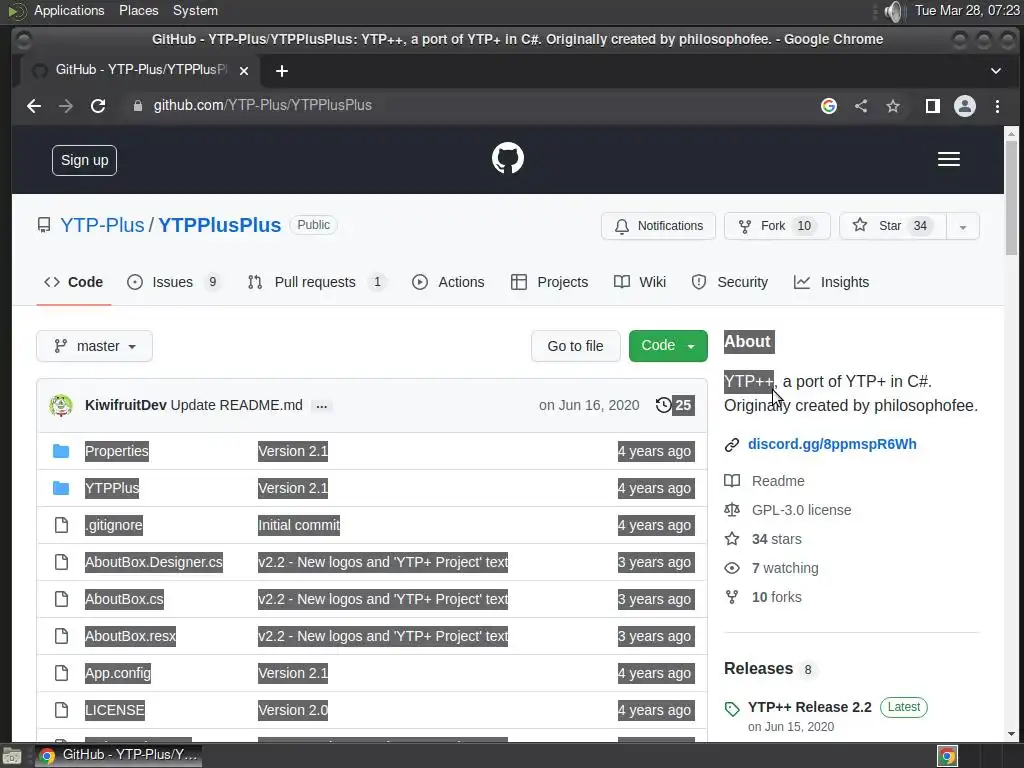1024x768 pixels.
Task: Click the Sign up button
Action: 84,161
